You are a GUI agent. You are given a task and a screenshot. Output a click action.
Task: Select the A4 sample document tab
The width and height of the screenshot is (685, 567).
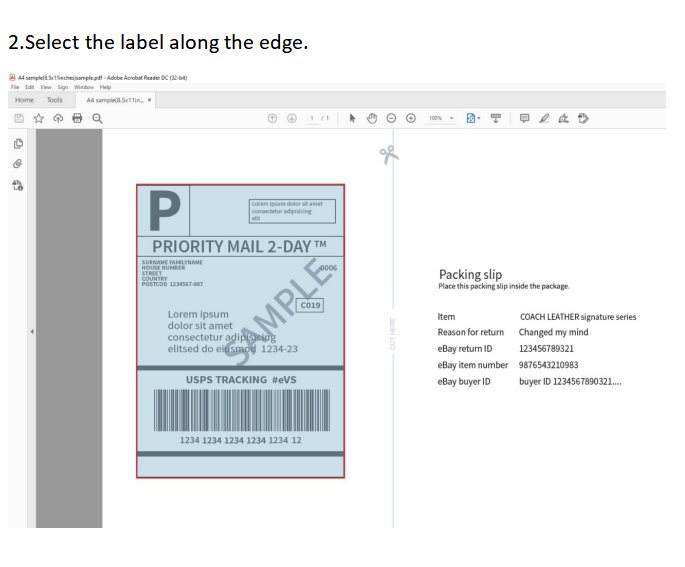114,100
